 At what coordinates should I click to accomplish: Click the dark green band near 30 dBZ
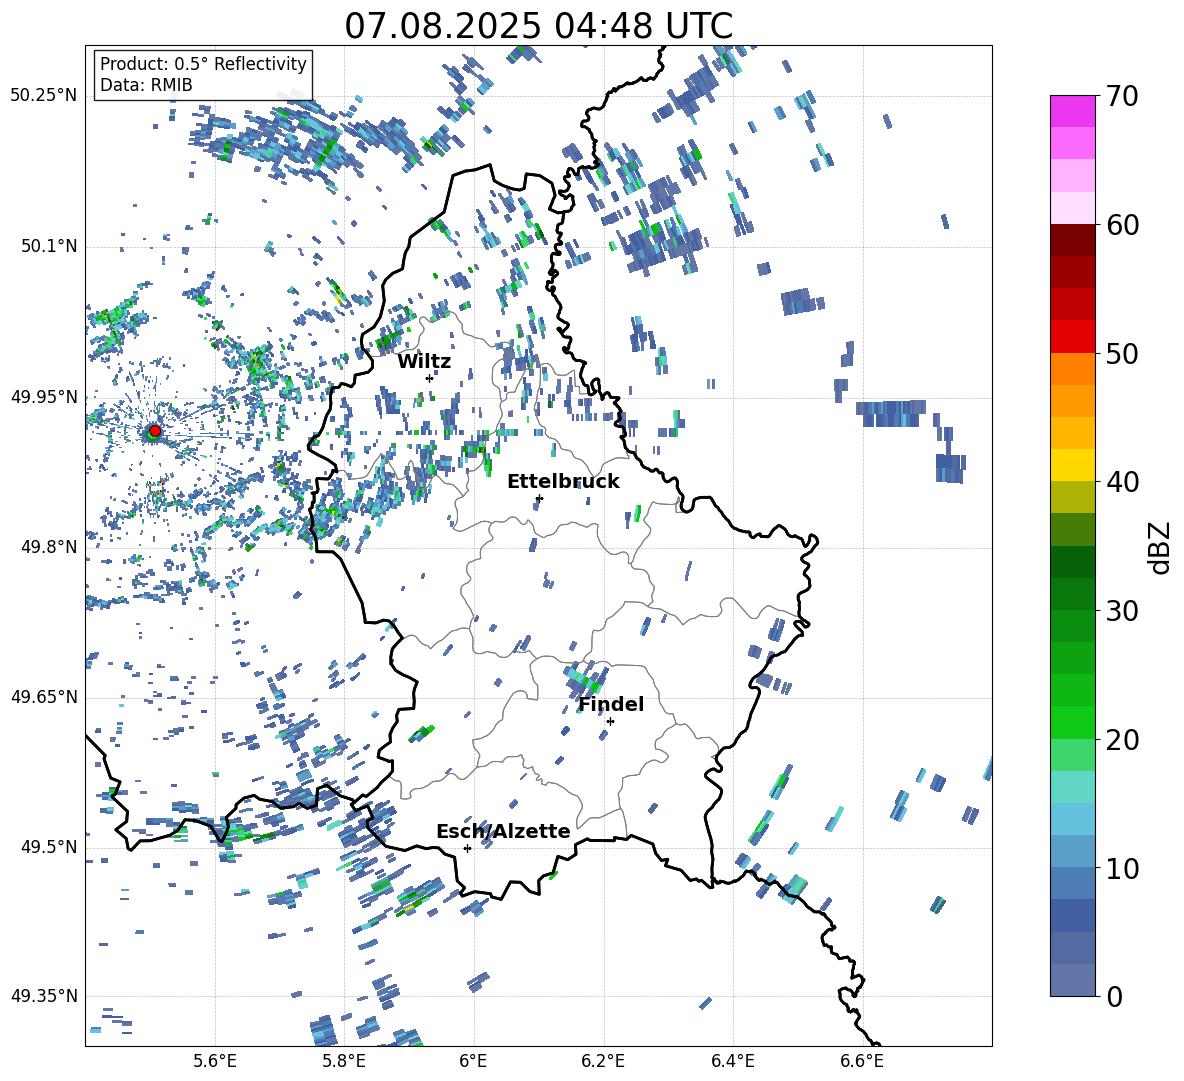[x=1072, y=594]
